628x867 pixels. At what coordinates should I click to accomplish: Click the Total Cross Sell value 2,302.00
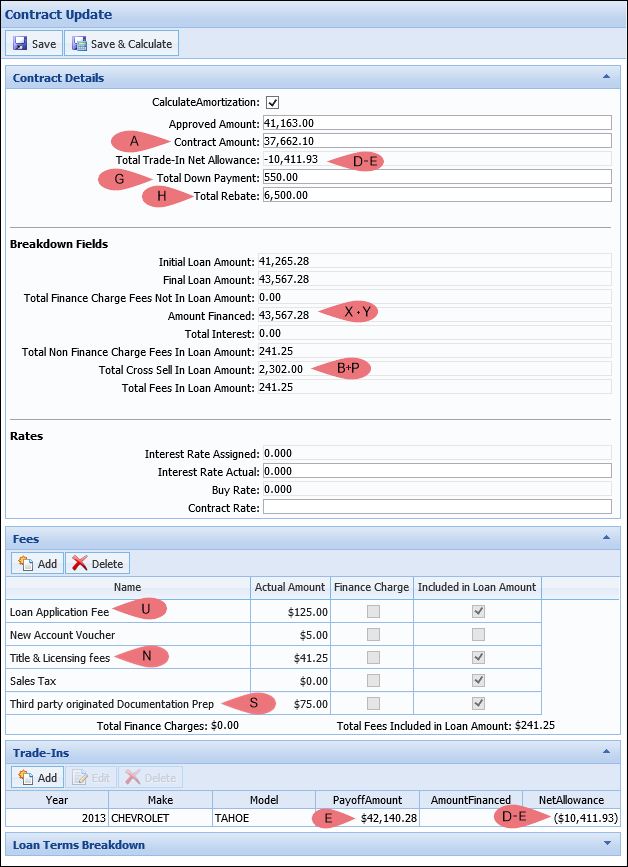pos(281,369)
